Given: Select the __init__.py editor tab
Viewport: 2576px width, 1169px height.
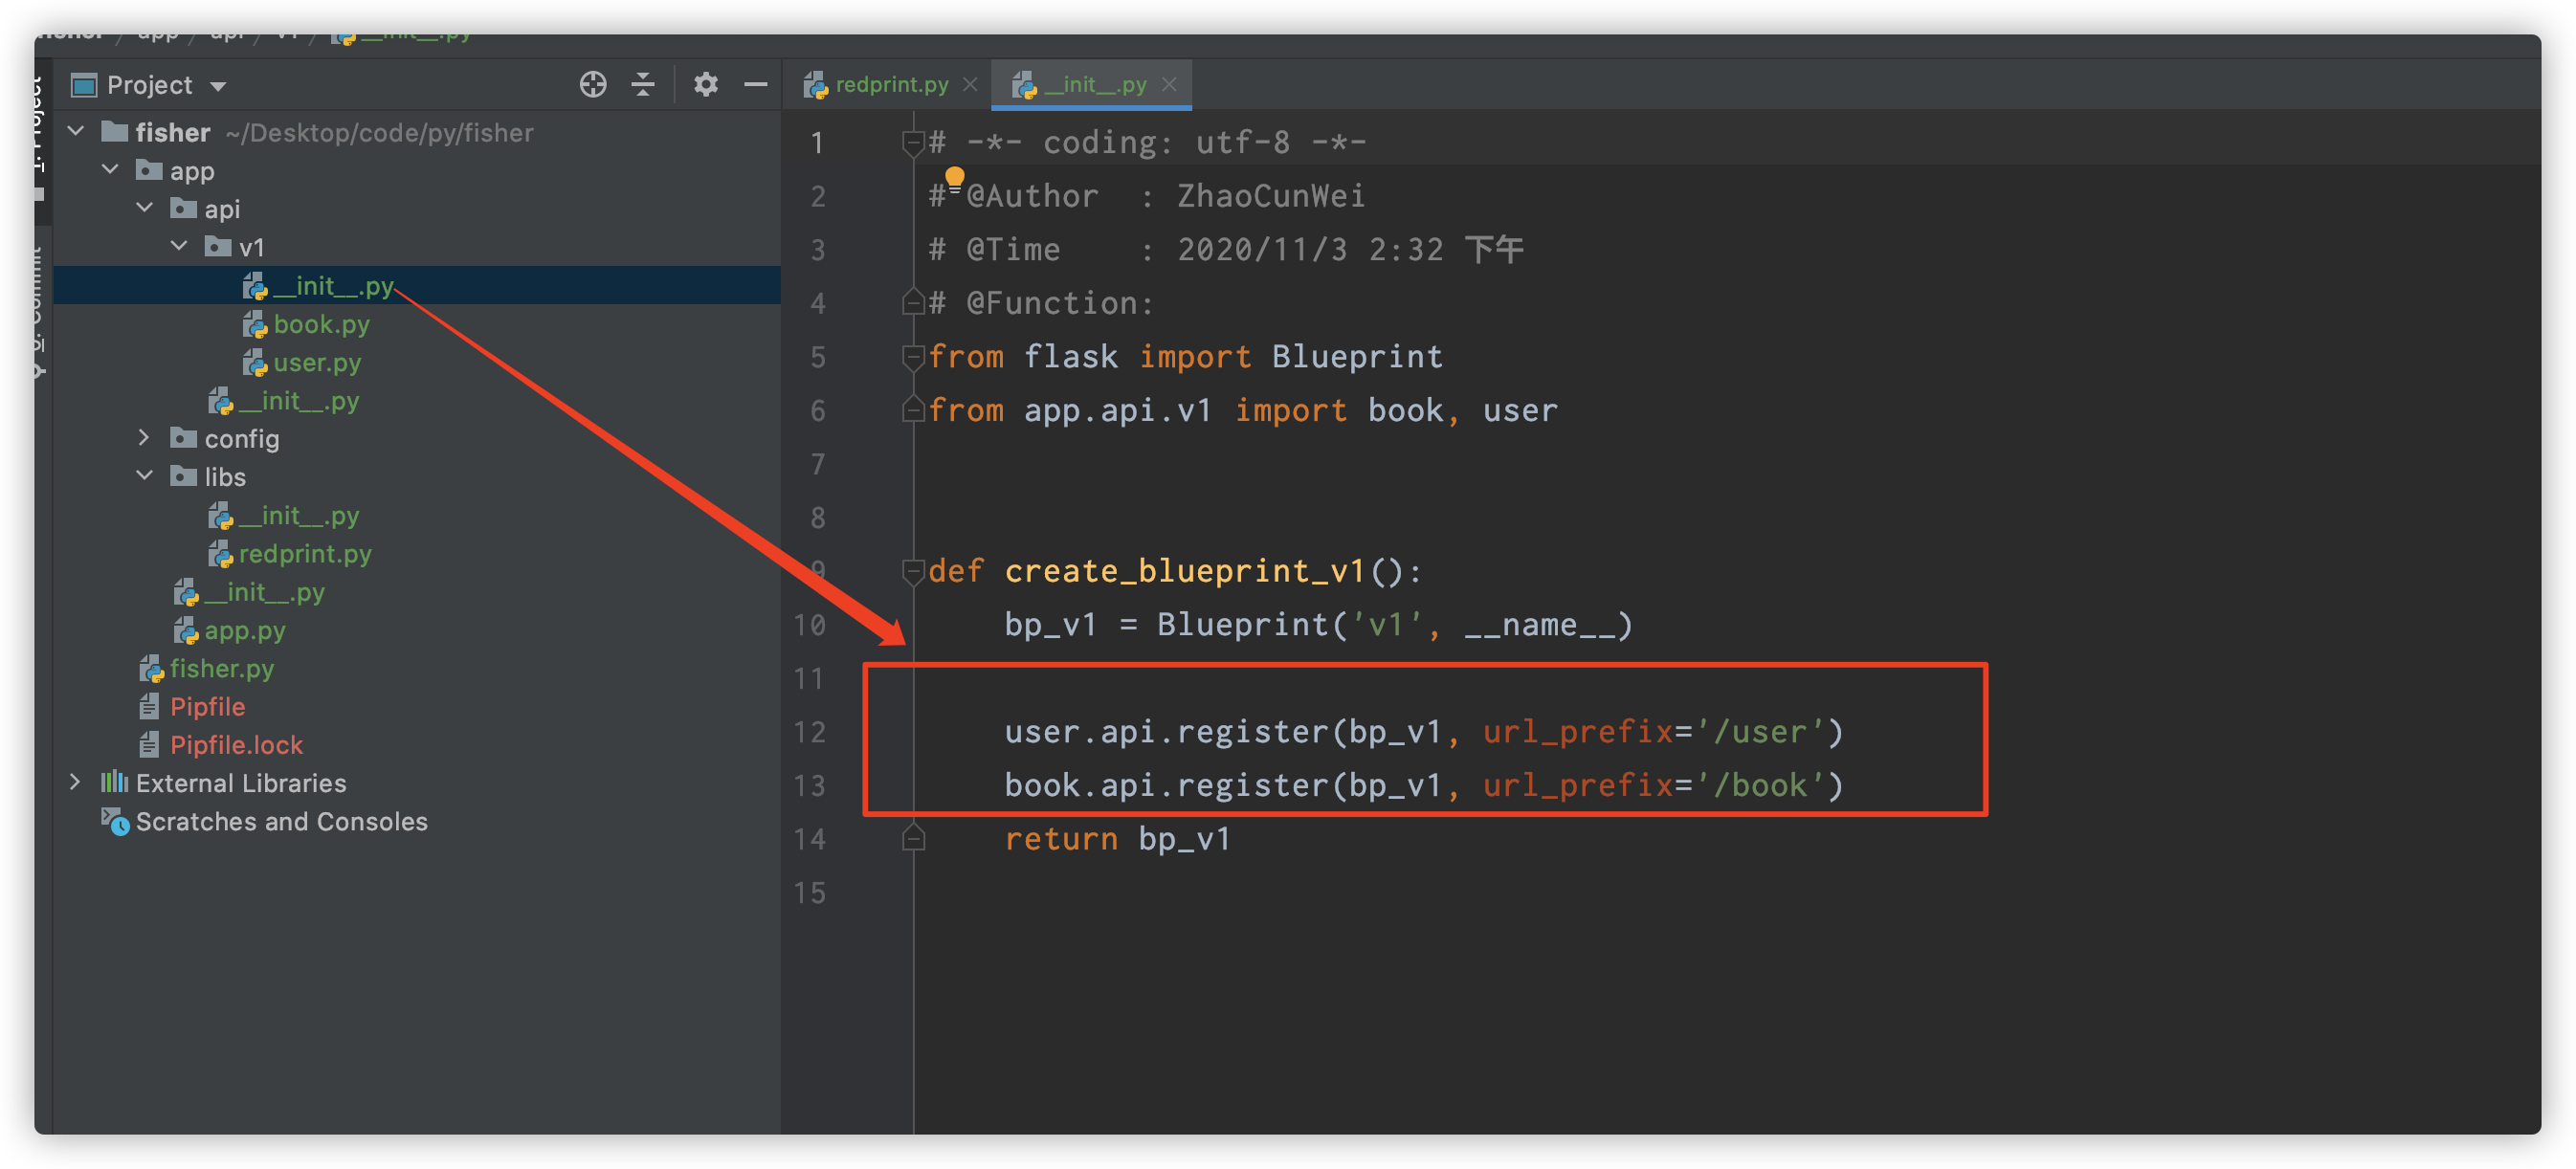Looking at the screenshot, I should 1093,85.
